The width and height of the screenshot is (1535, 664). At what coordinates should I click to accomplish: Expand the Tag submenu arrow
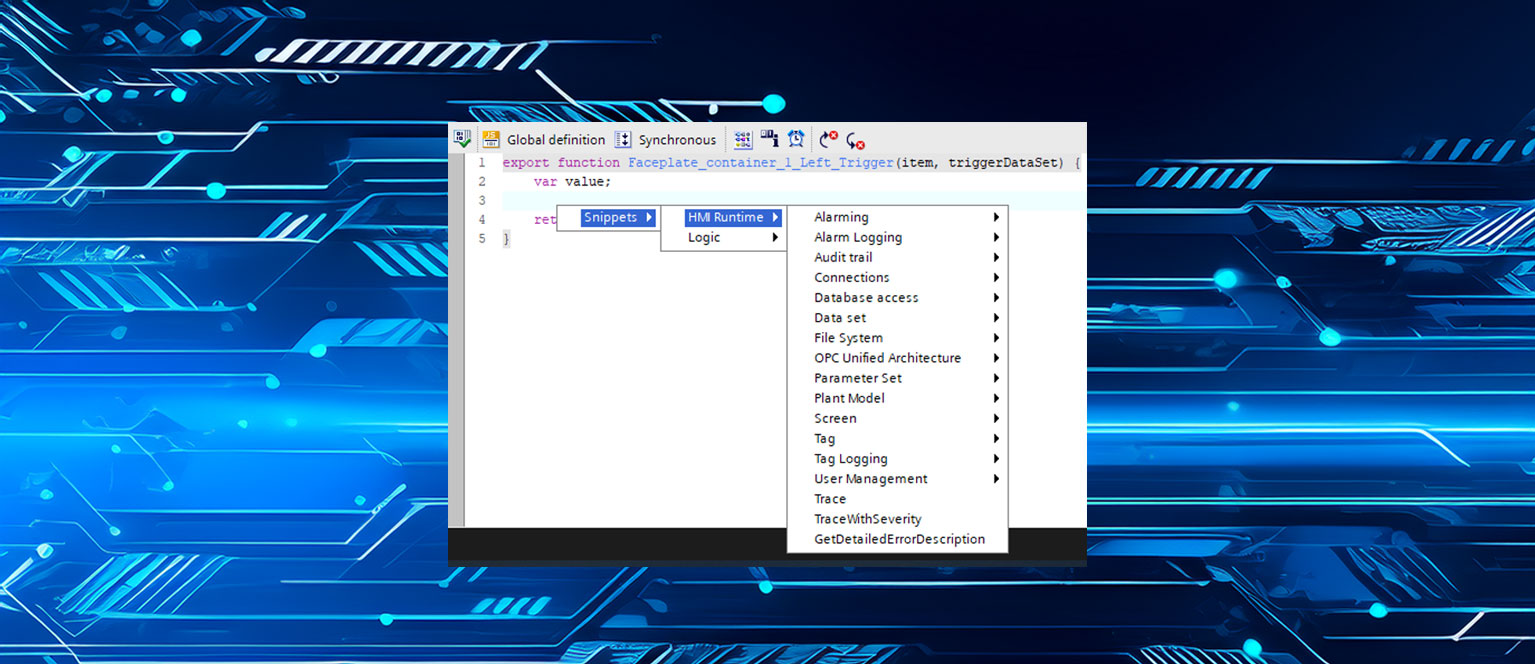[x=996, y=438]
